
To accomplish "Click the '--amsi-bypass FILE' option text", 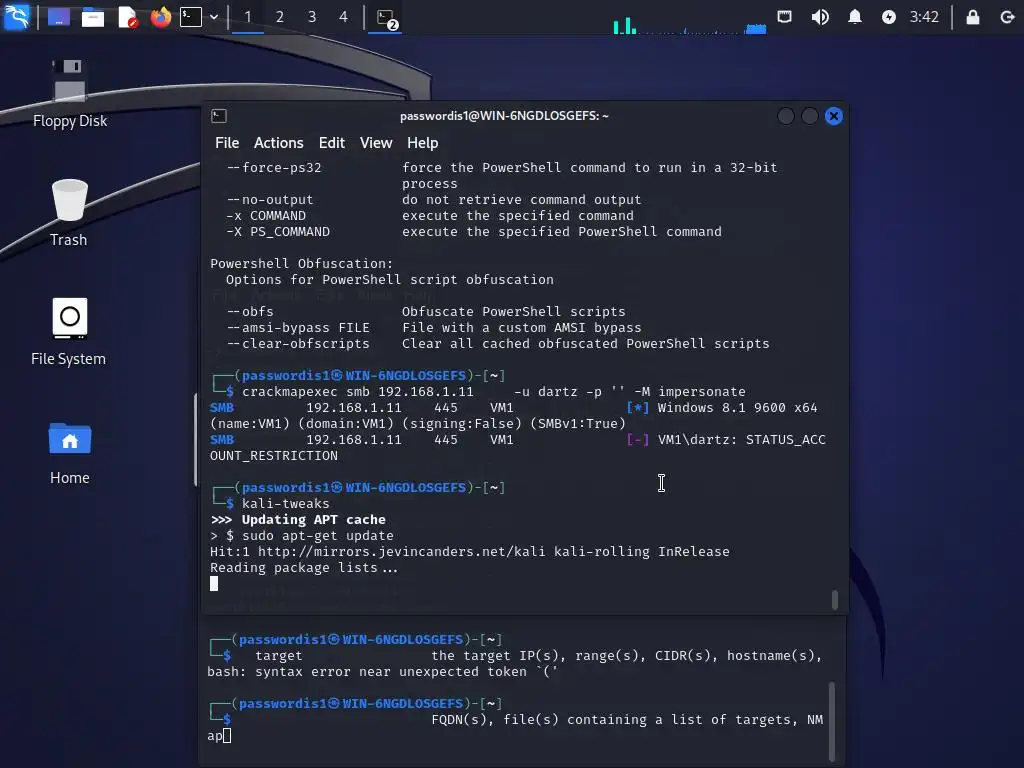I will click(x=298, y=328).
